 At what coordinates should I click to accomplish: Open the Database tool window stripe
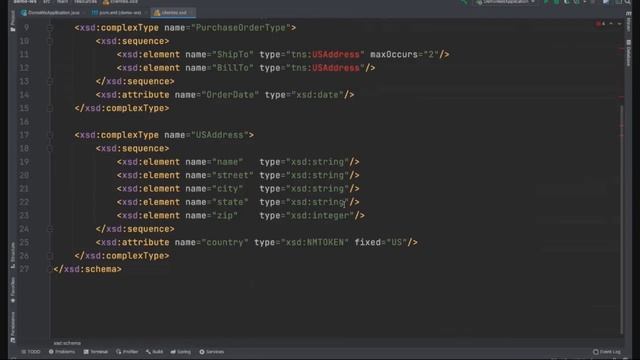629,53
